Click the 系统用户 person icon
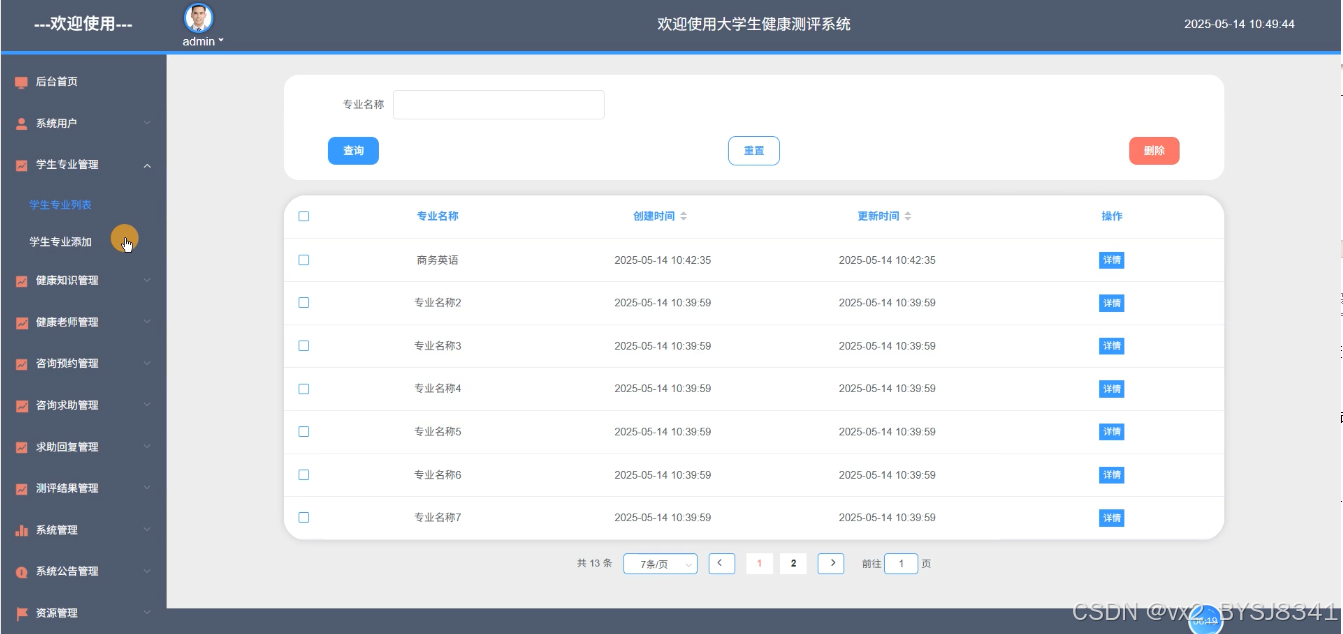Screen dimensions: 1343x634 [21, 124]
